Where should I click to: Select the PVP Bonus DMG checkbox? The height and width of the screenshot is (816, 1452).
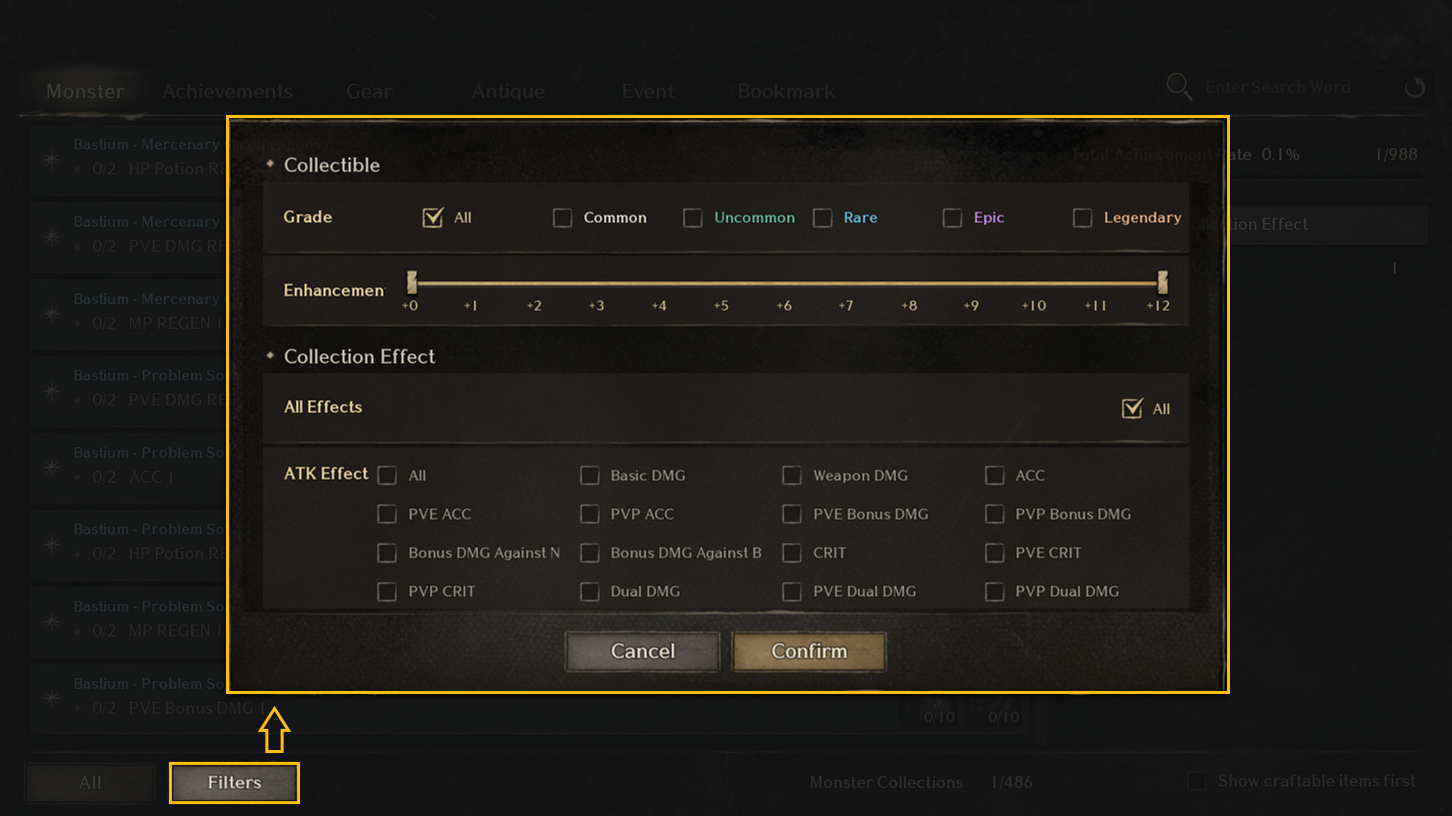click(995, 514)
